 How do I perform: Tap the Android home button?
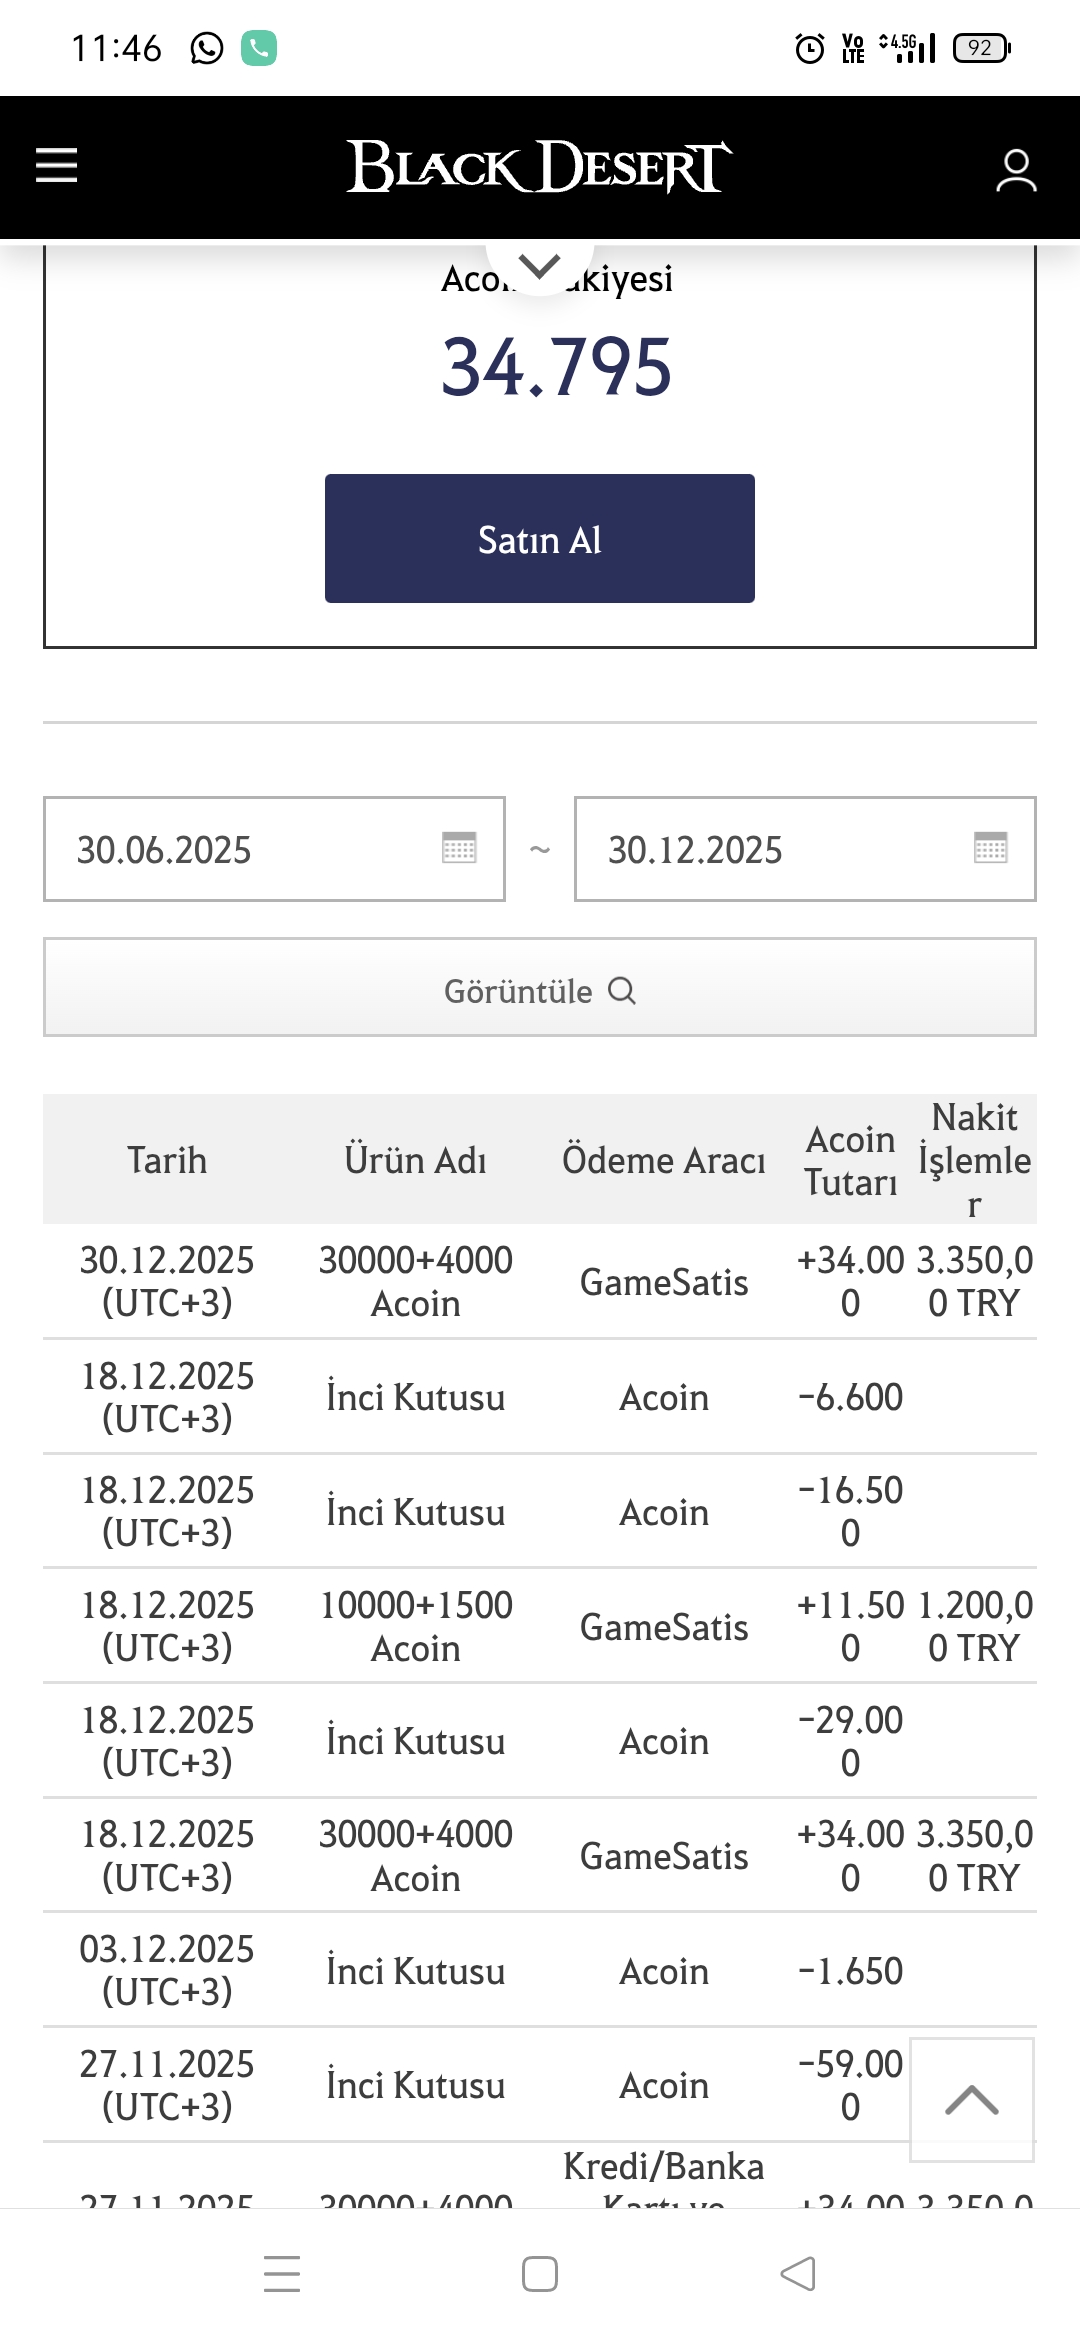tap(540, 2273)
